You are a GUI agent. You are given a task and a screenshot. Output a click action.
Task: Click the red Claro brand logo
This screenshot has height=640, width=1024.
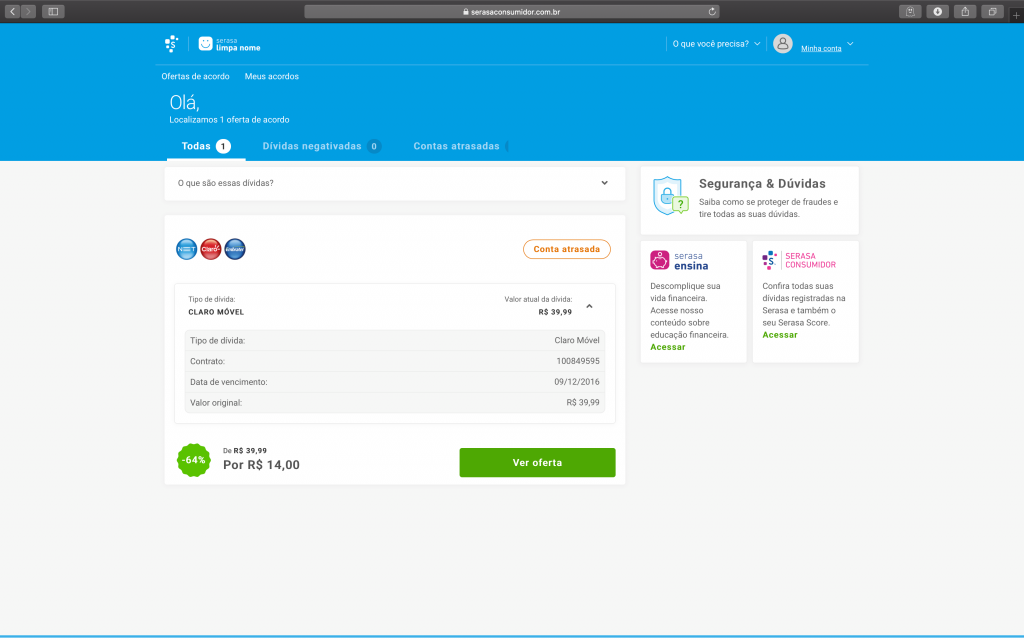(x=211, y=249)
